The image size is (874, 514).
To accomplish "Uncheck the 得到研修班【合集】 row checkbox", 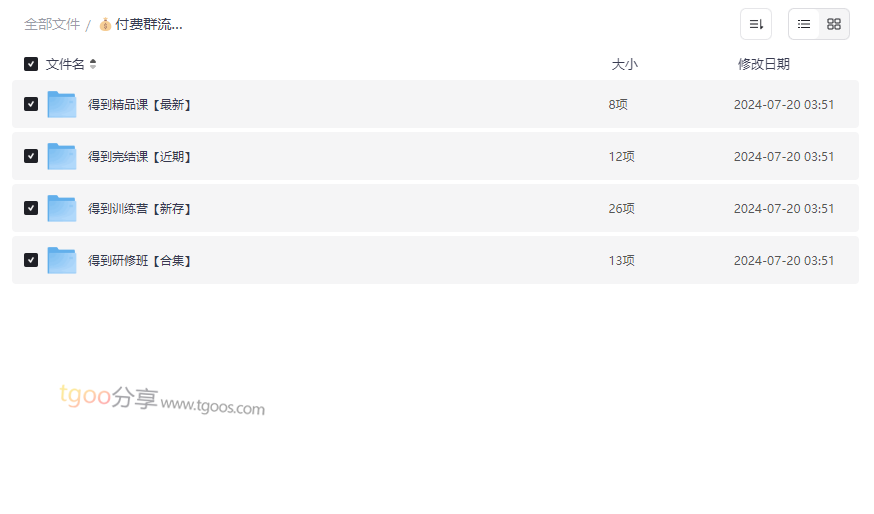I will (31, 260).
